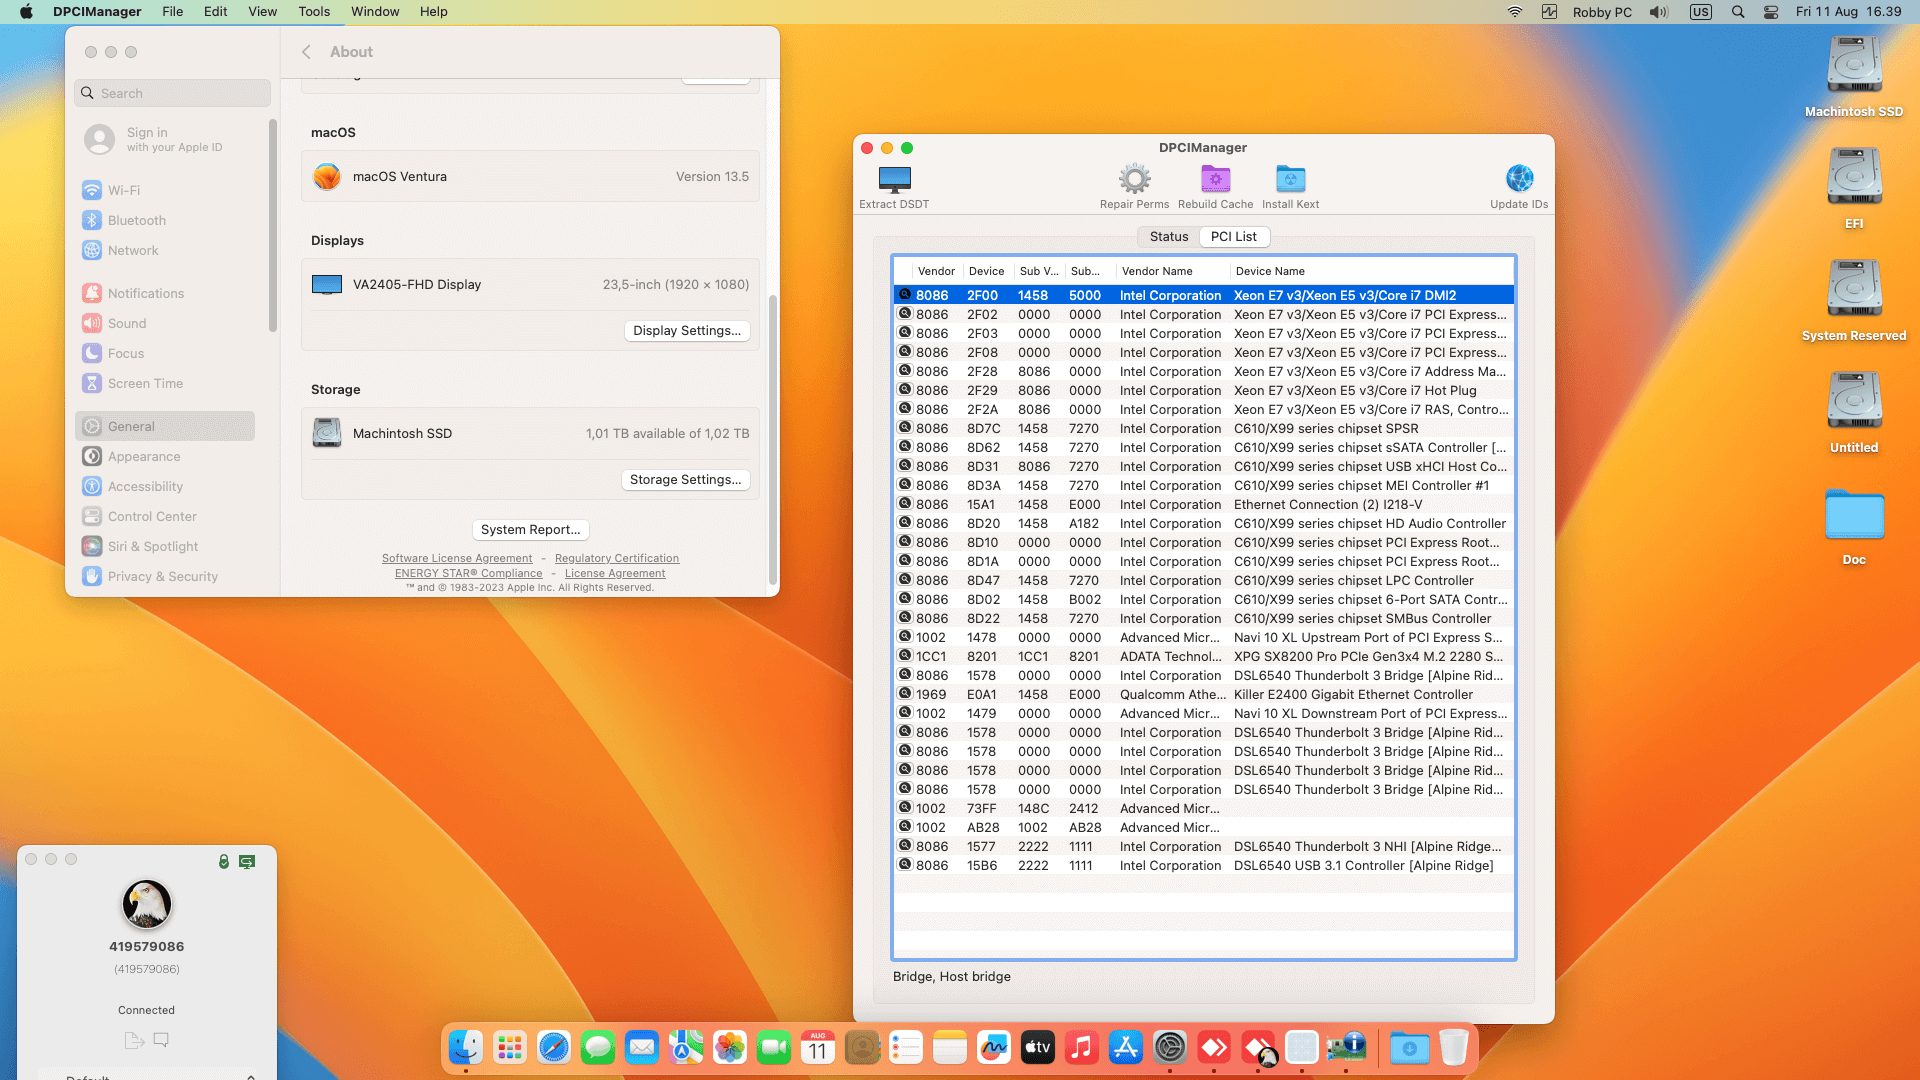Sort by the Vendor column header
Image resolution: width=1920 pixels, height=1080 pixels.
(x=936, y=271)
